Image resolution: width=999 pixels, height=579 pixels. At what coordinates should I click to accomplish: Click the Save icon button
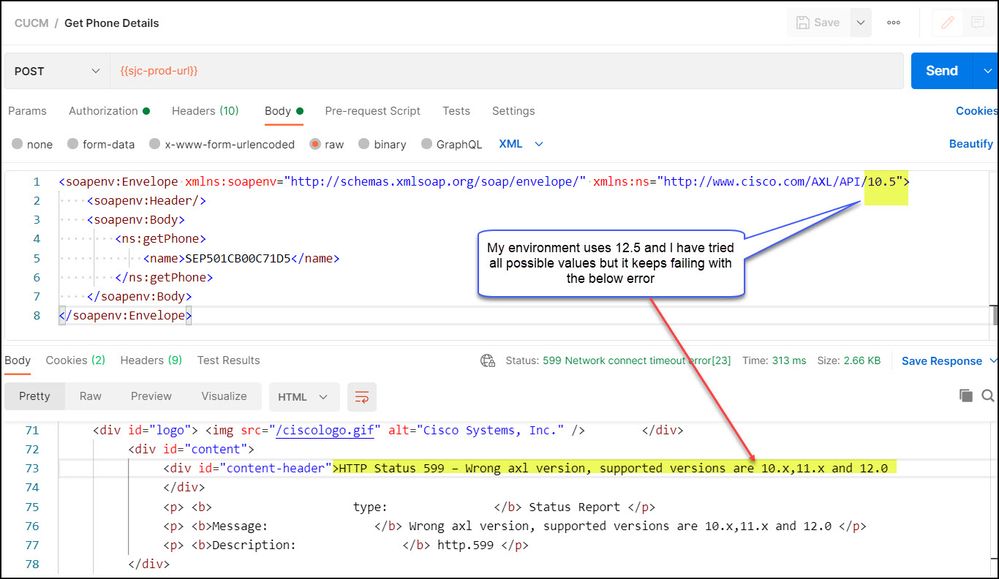(x=818, y=23)
